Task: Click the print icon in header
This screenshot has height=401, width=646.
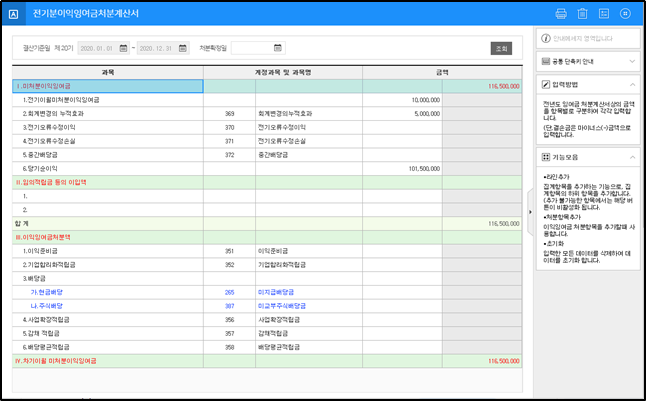Action: click(x=561, y=14)
